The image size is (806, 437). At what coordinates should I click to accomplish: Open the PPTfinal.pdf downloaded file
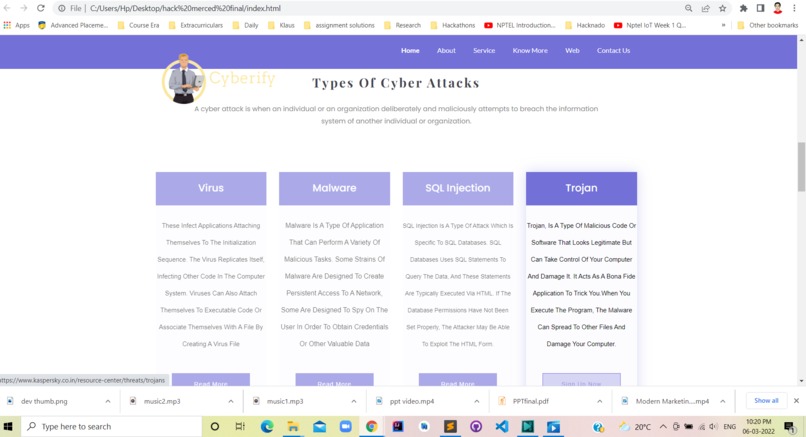point(530,401)
